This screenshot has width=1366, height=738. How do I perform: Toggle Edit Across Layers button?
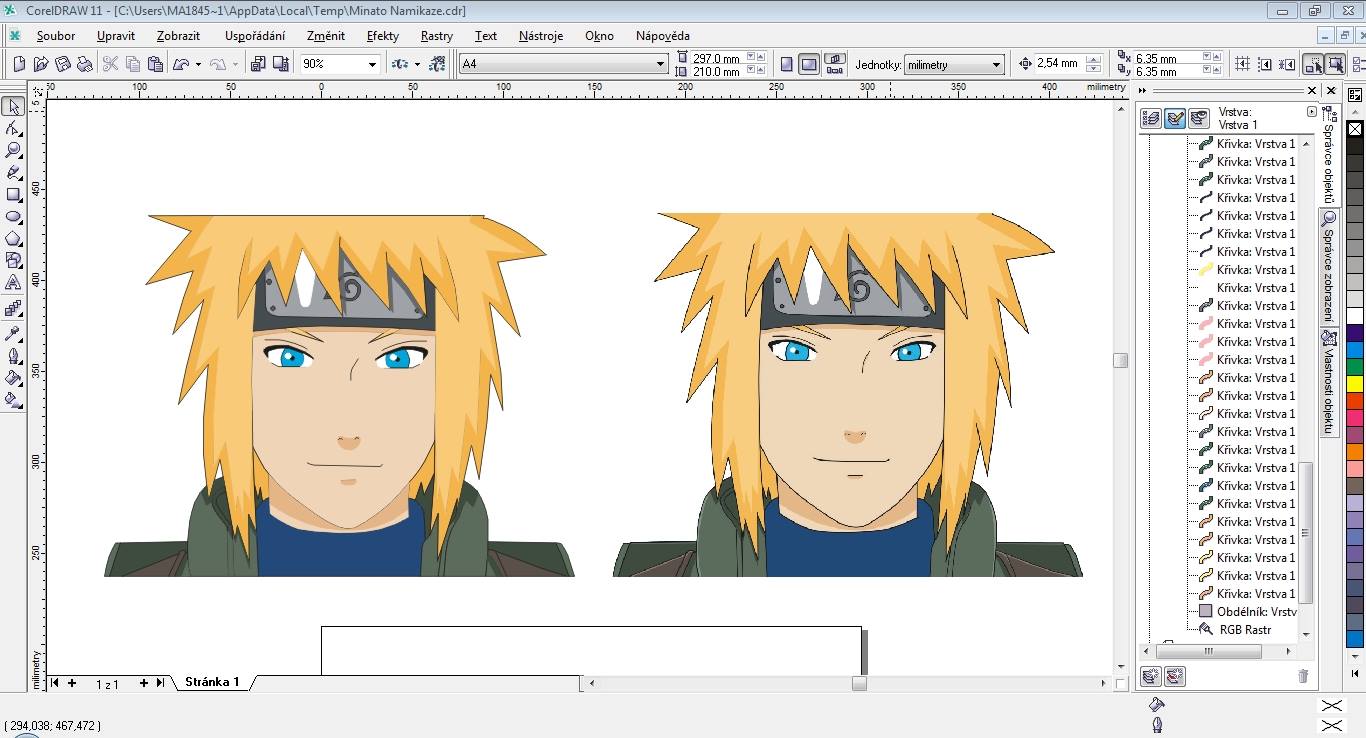[1175, 118]
